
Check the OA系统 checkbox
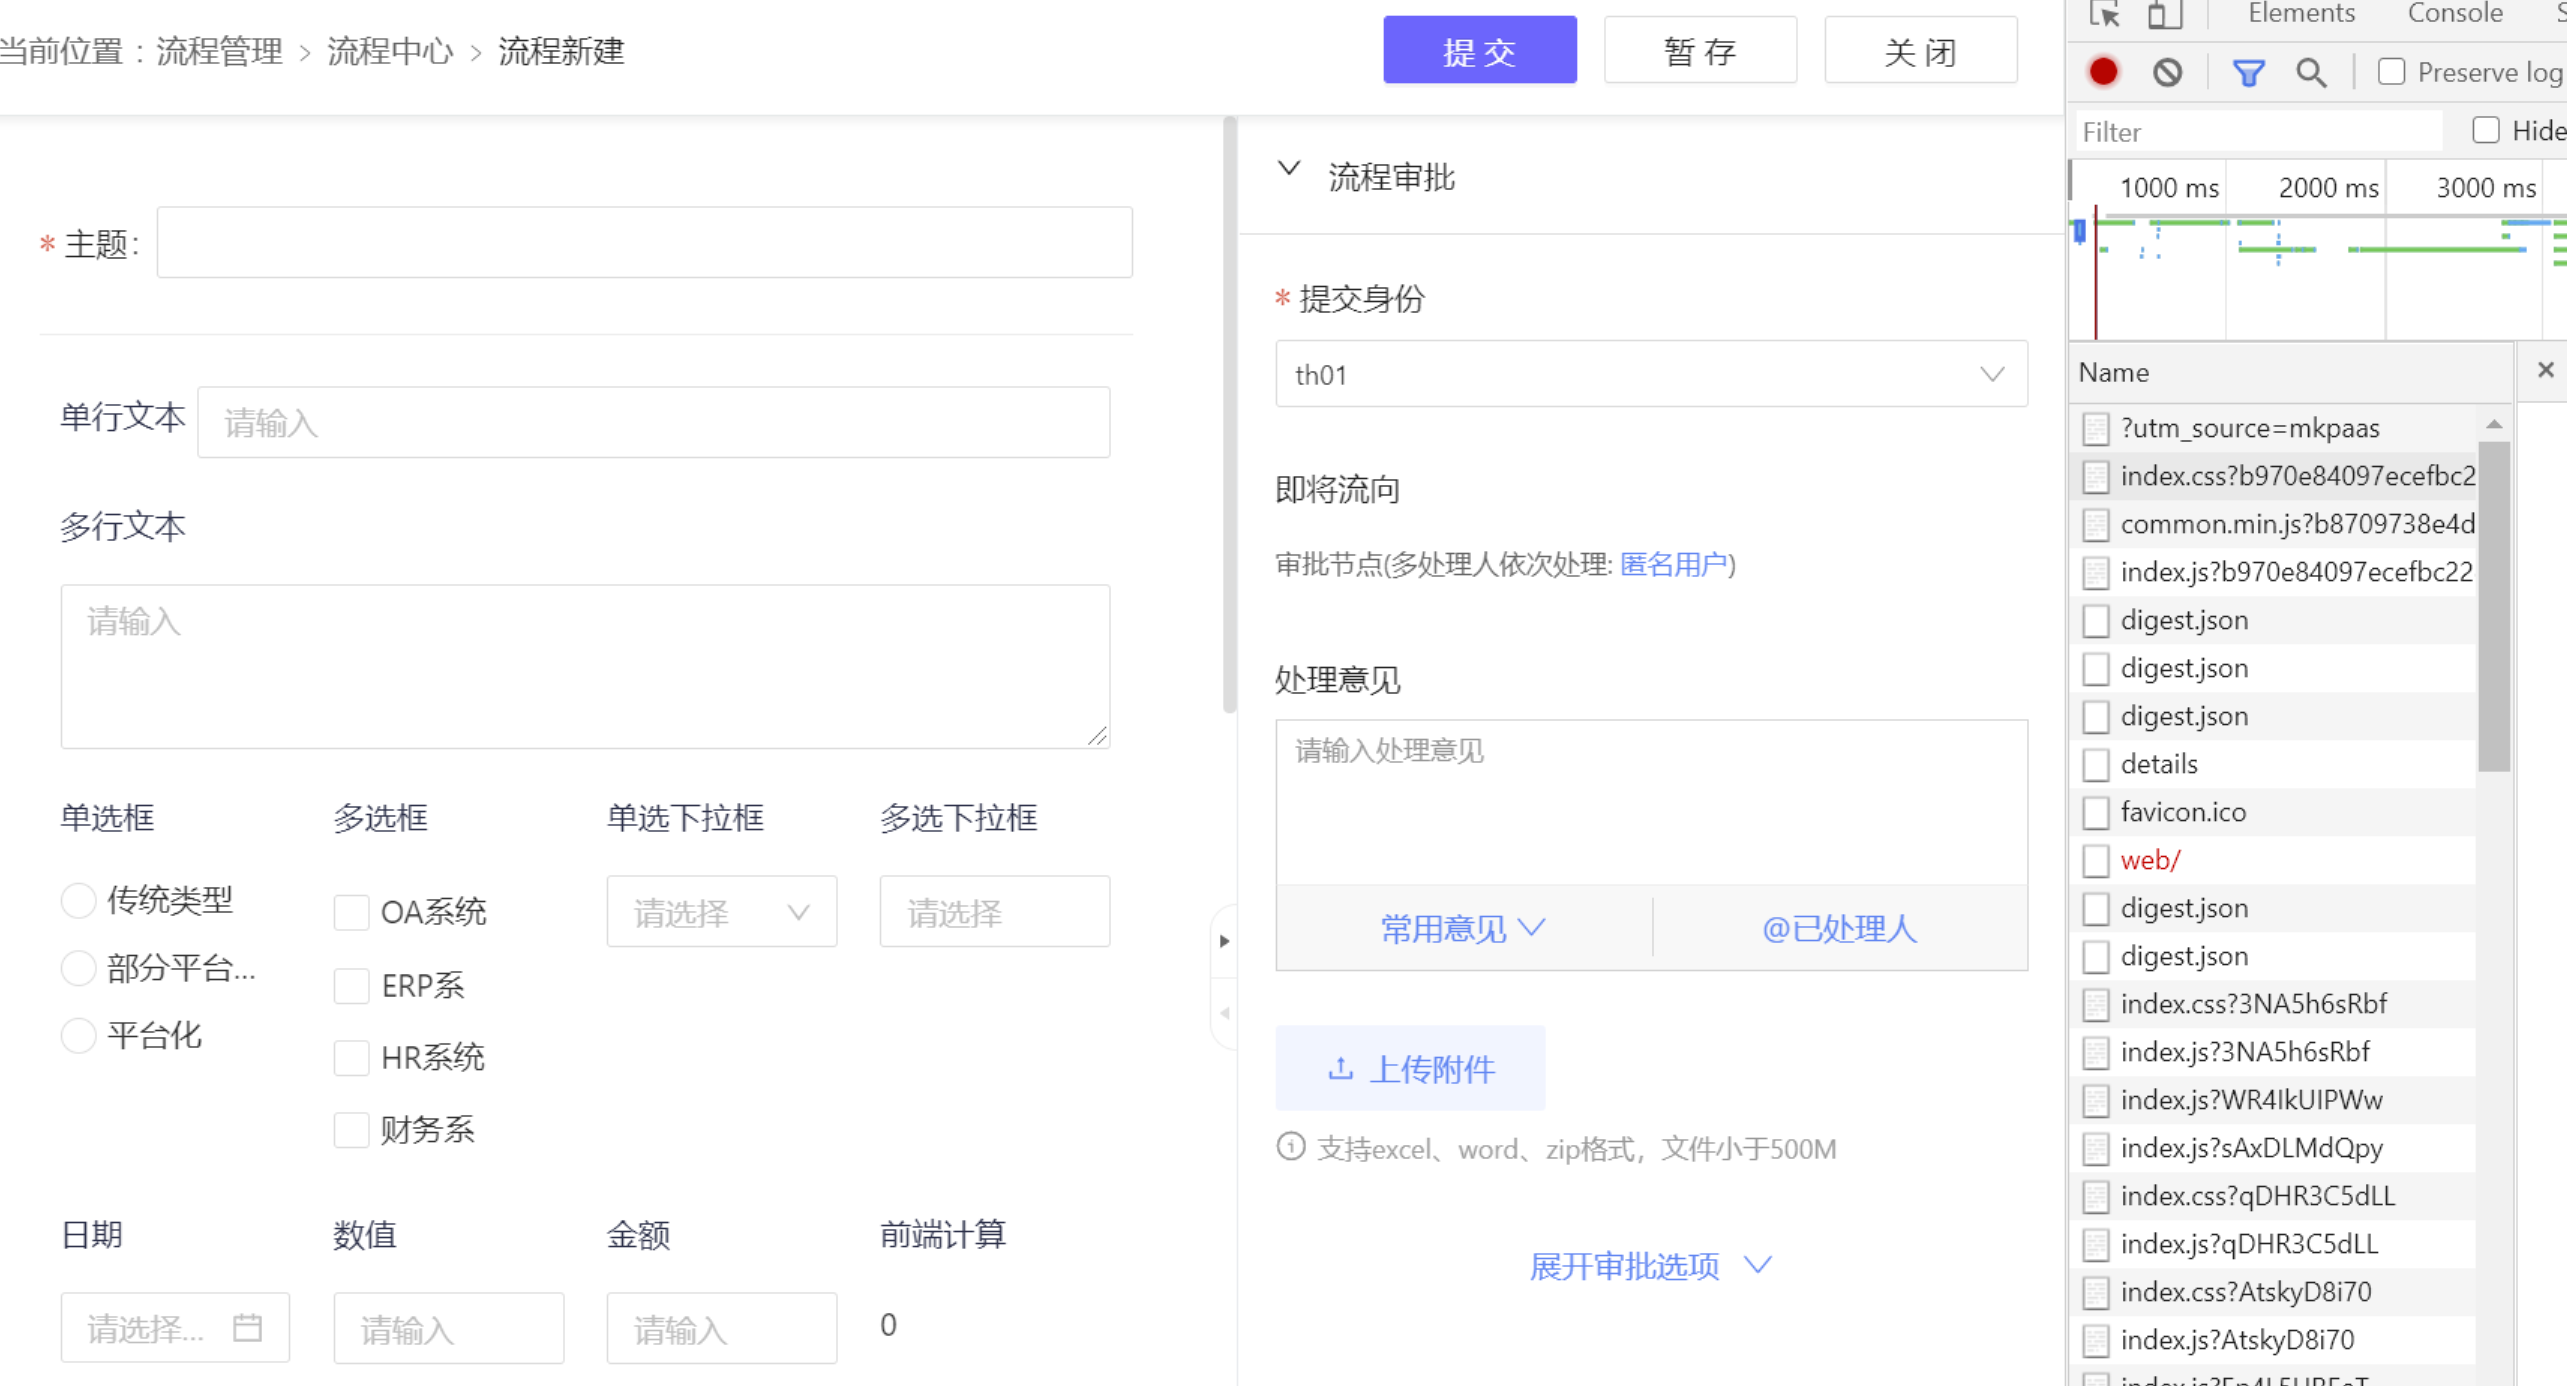click(x=351, y=912)
